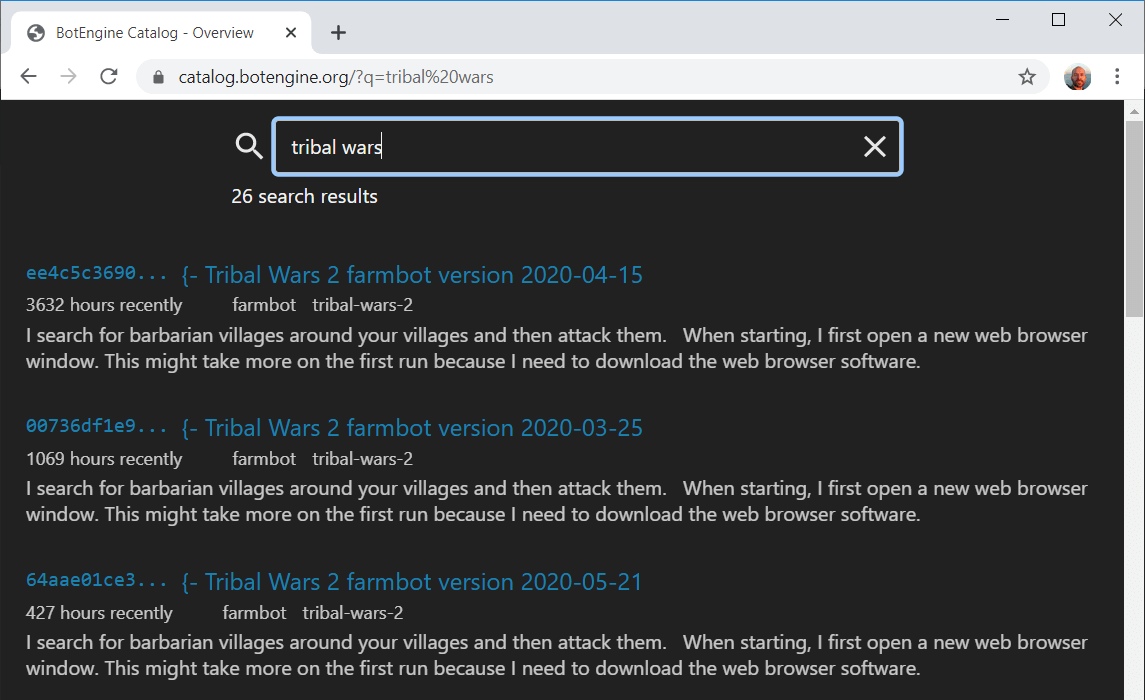Open Chrome's three-dot menu

(1117, 77)
